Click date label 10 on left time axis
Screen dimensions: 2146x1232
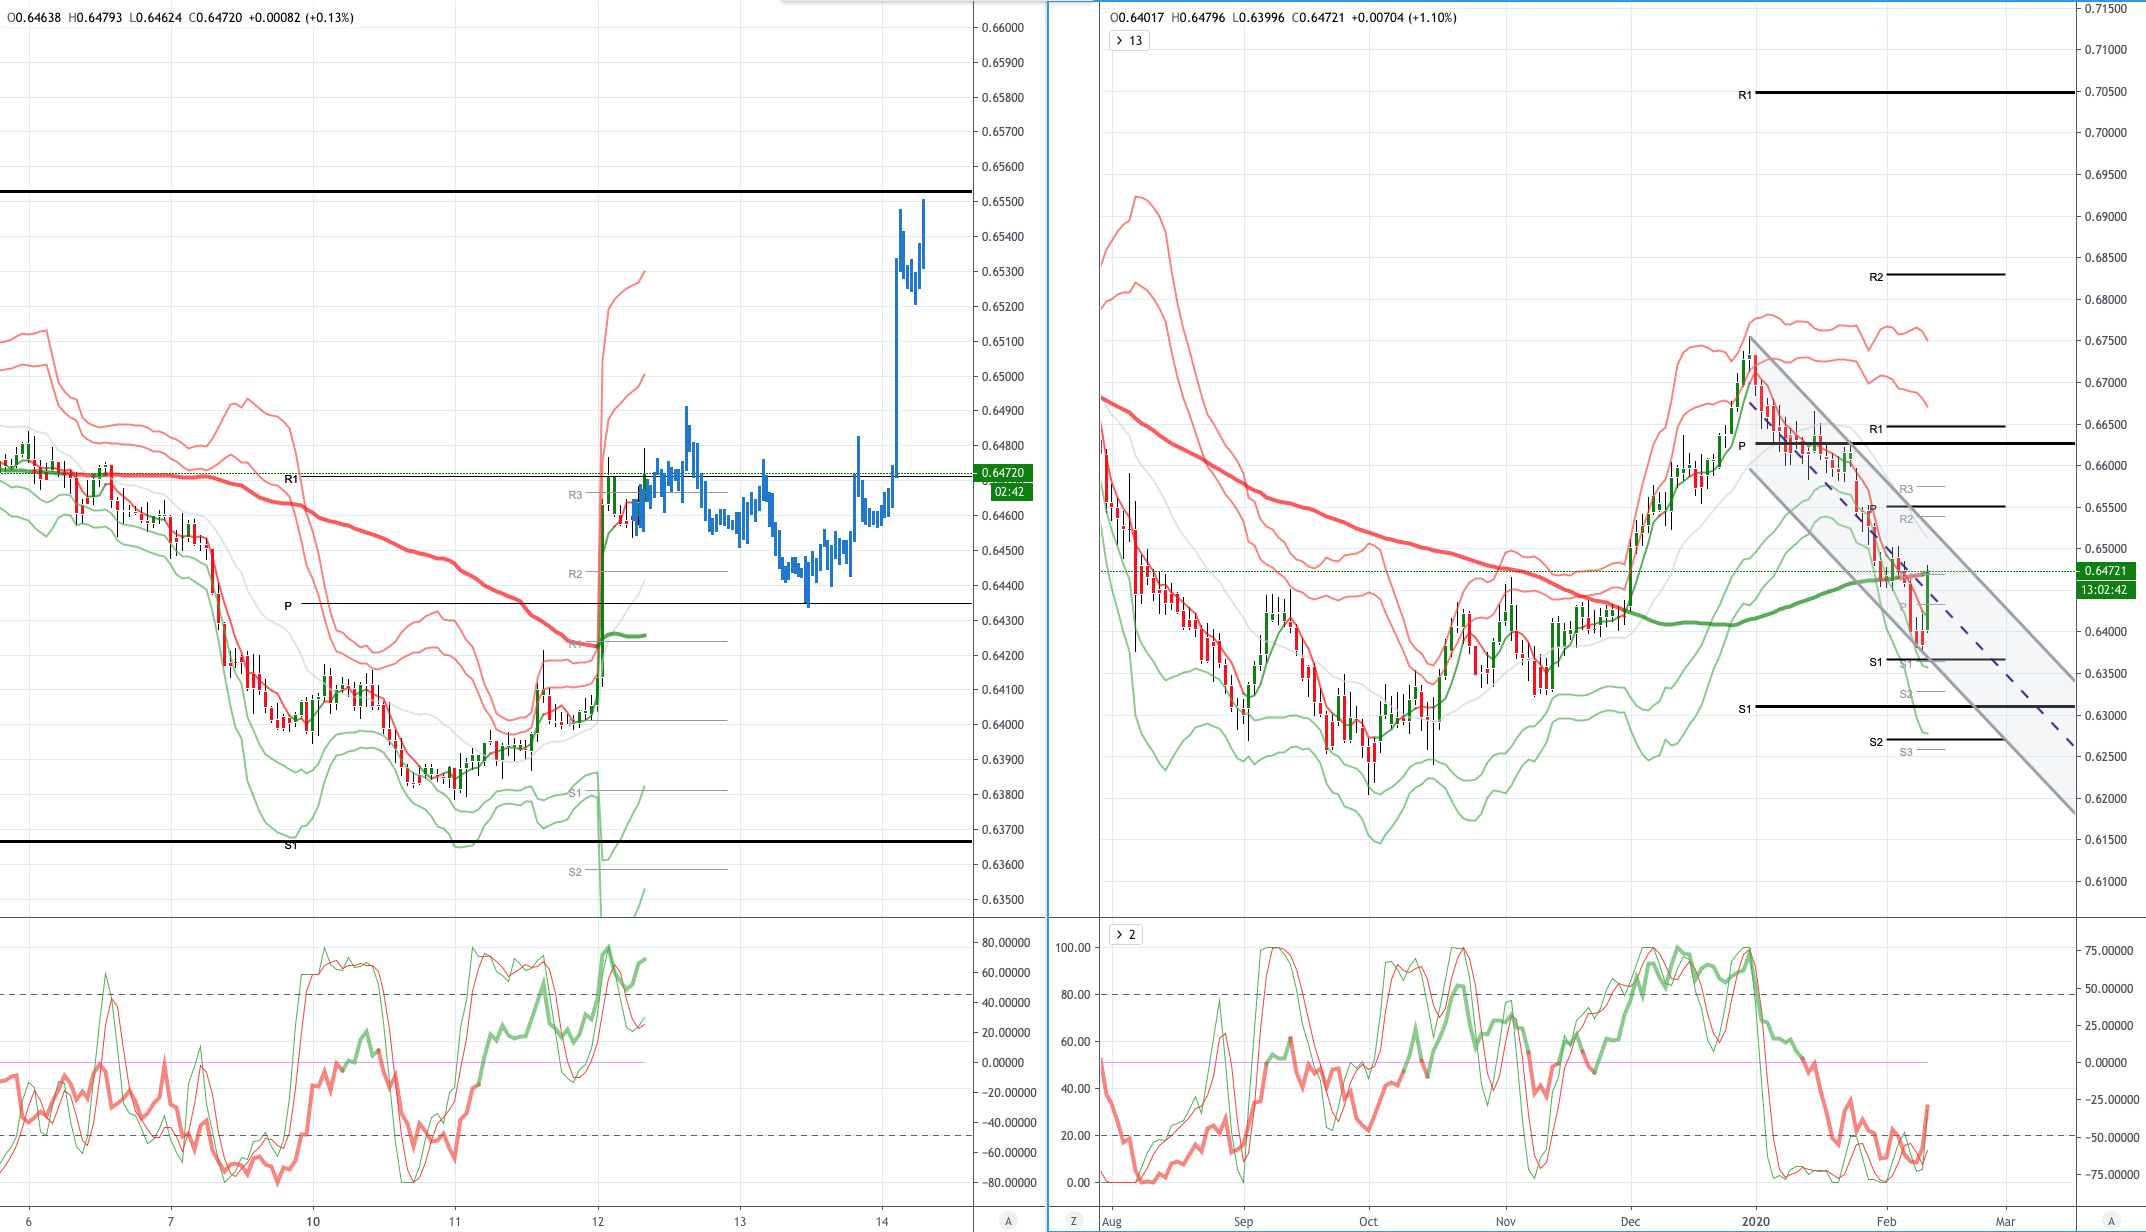[x=313, y=1221]
